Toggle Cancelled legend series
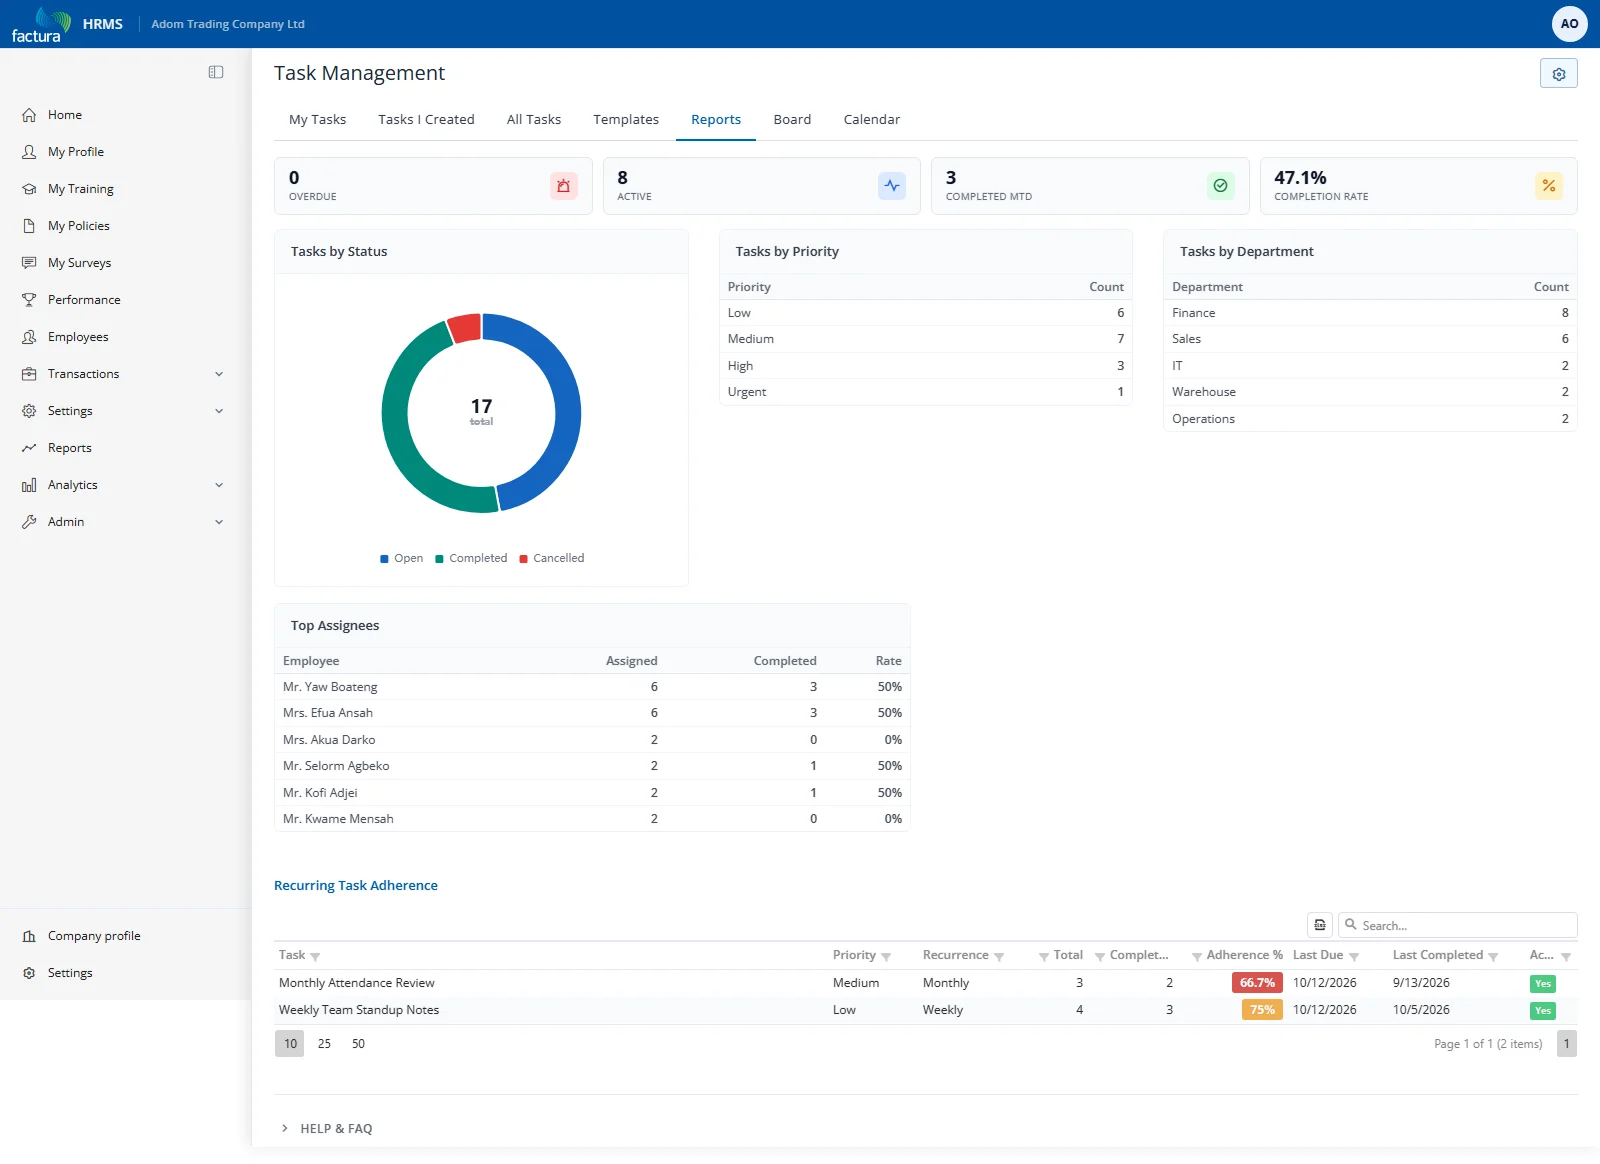Image resolution: width=1600 pixels, height=1164 pixels. [551, 558]
